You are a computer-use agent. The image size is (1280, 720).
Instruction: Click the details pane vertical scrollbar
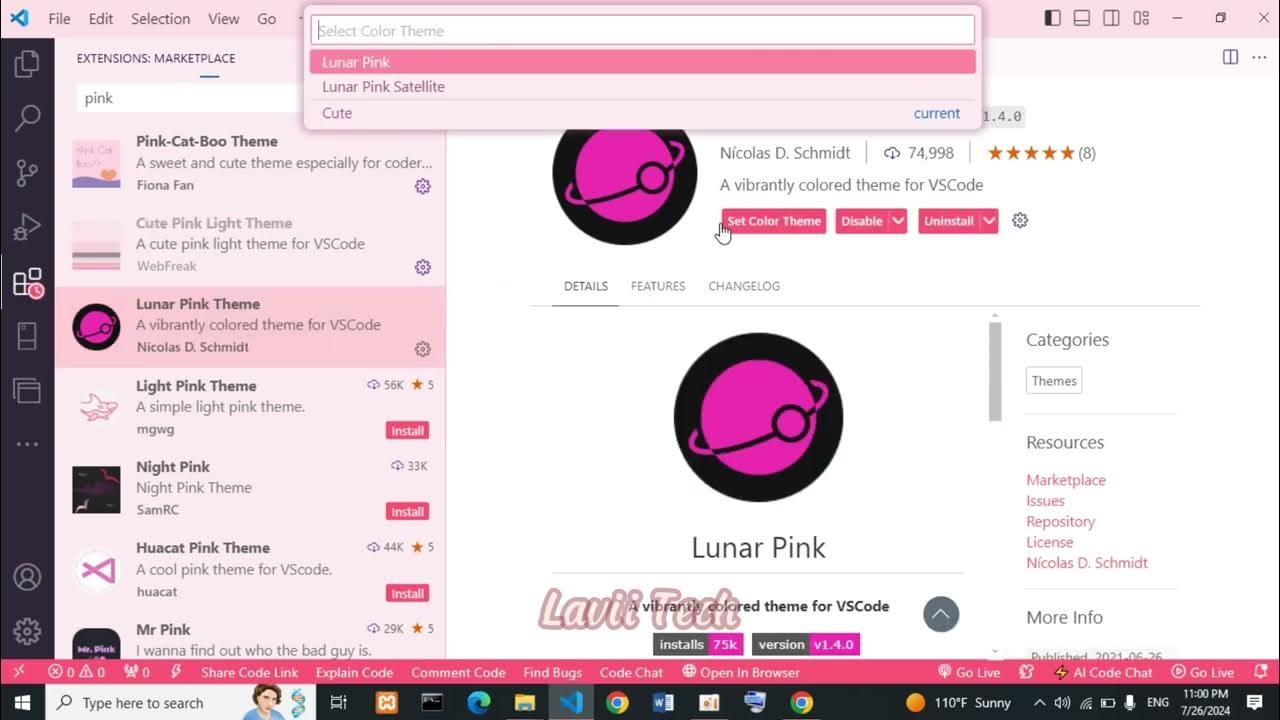pos(995,370)
